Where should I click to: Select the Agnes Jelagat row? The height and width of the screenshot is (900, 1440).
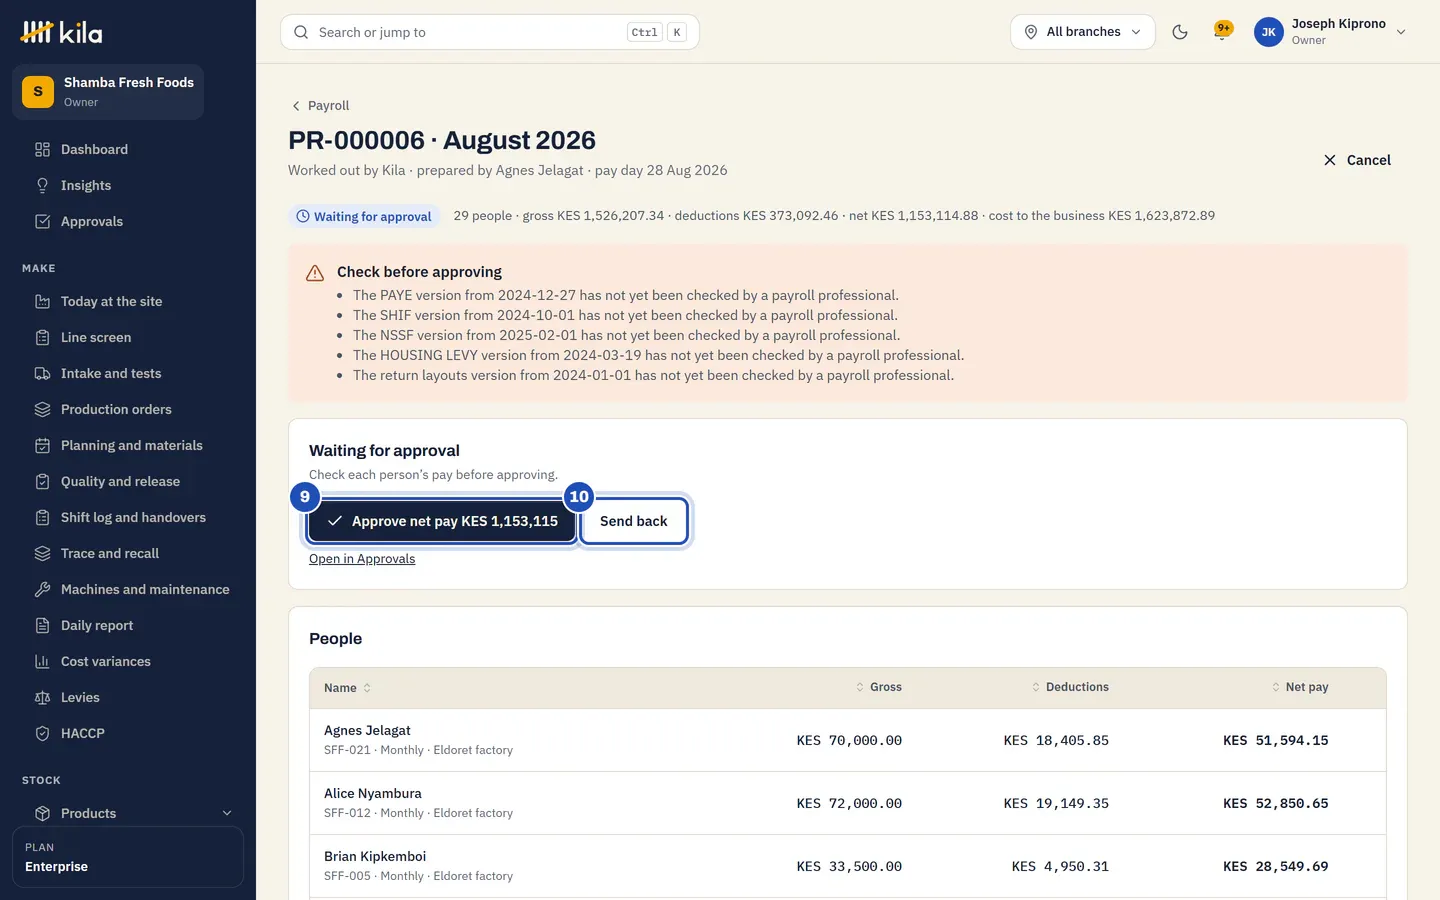click(x=848, y=740)
